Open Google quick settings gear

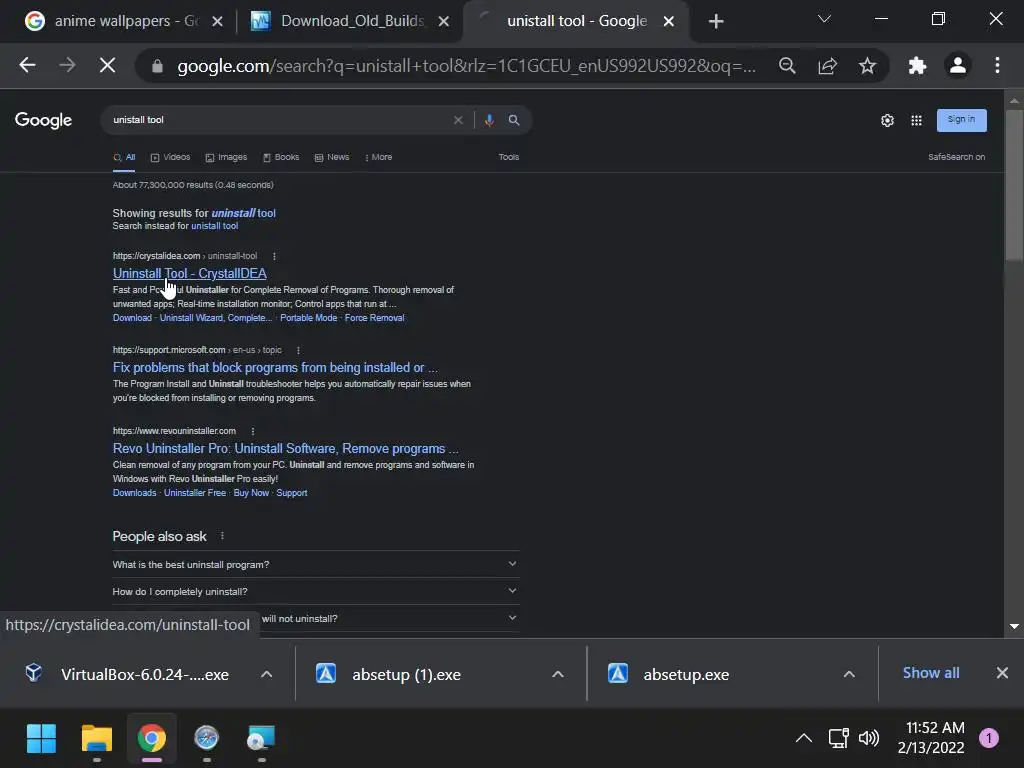(x=887, y=120)
